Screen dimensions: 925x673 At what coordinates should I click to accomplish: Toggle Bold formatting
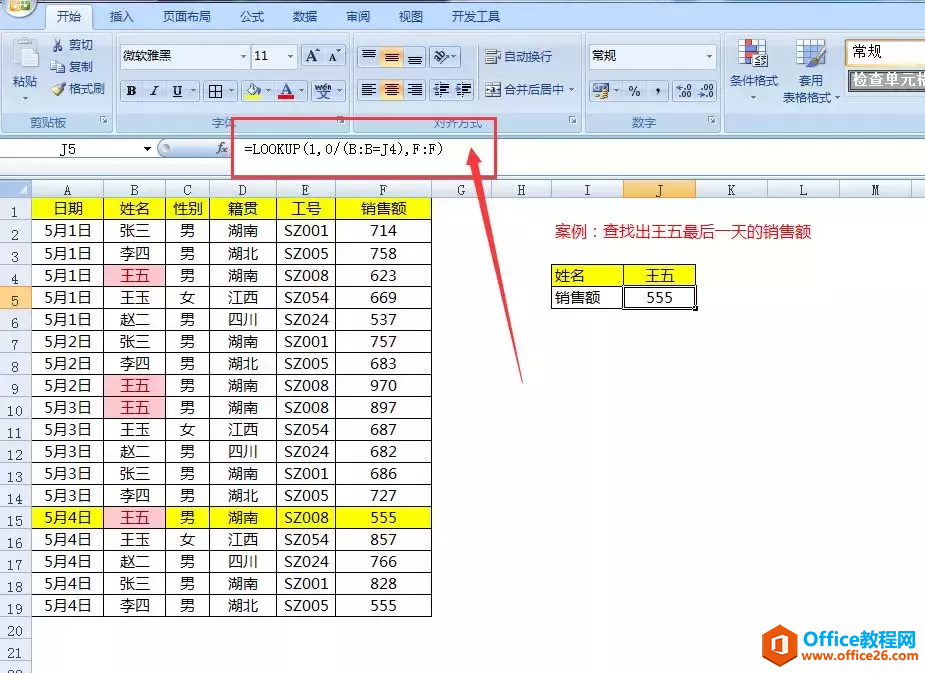click(132, 91)
